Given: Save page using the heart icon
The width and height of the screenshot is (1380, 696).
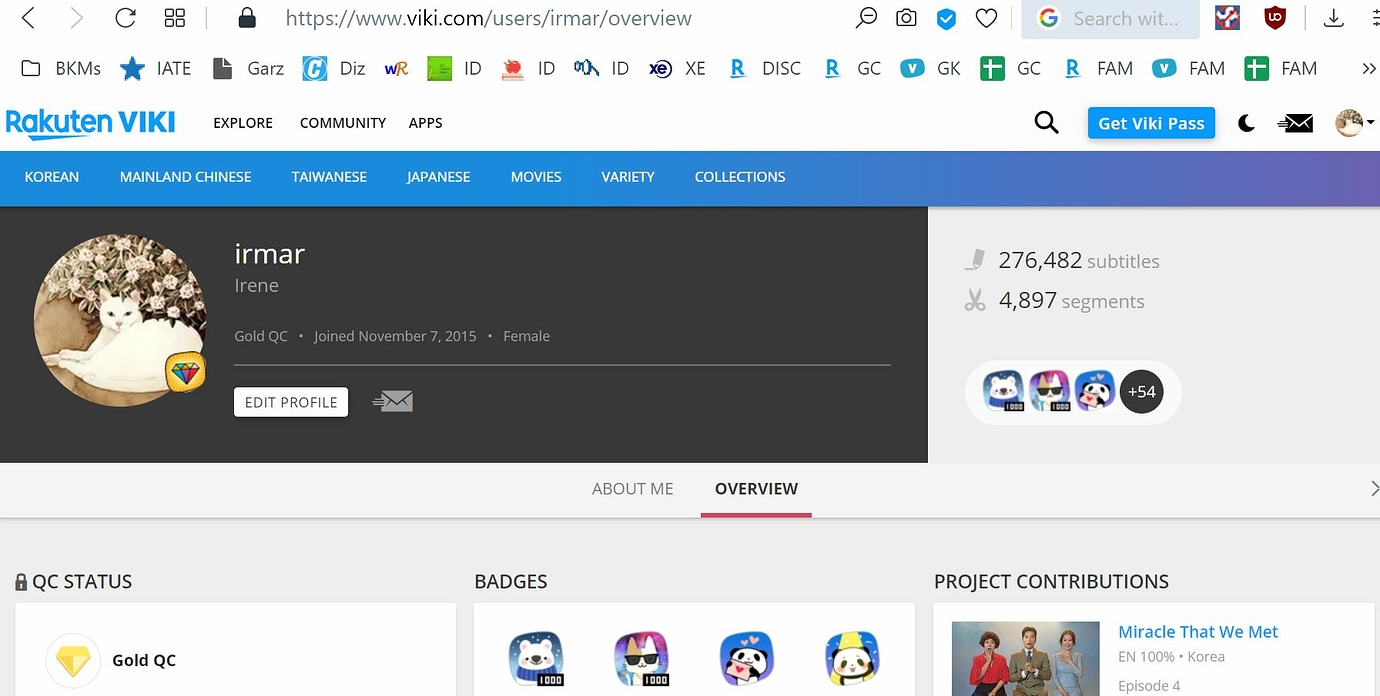Looking at the screenshot, I should (986, 17).
